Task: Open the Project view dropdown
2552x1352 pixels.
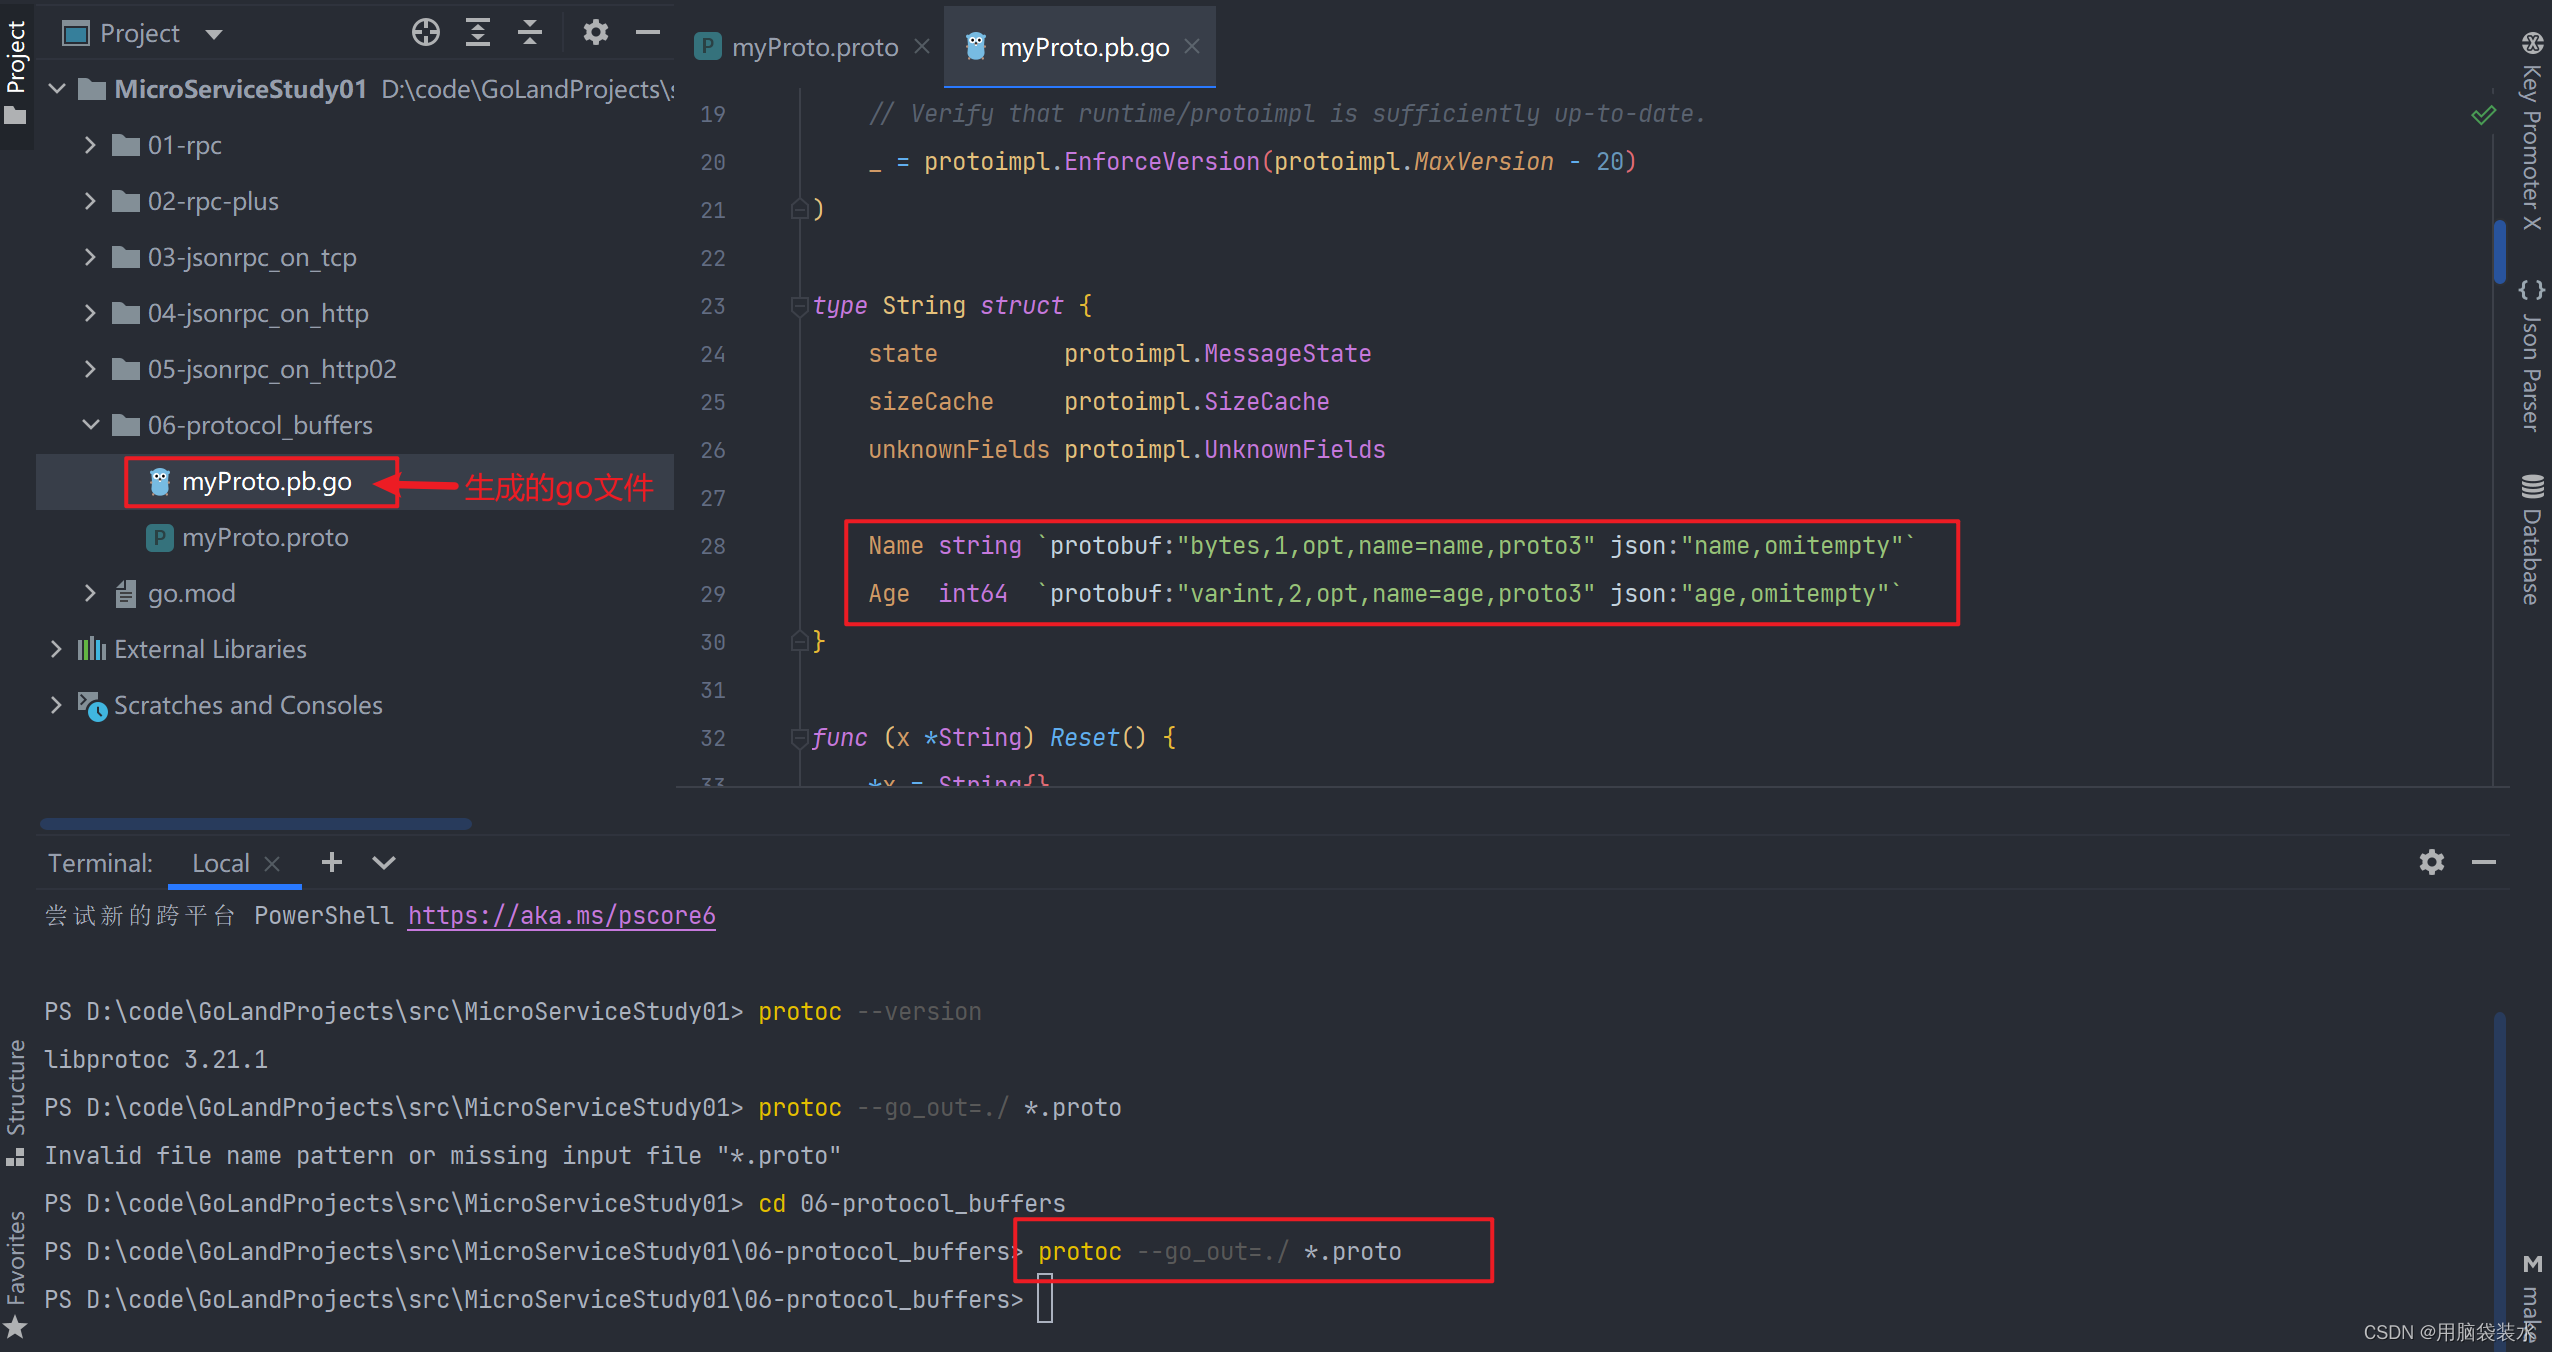Action: (214, 34)
